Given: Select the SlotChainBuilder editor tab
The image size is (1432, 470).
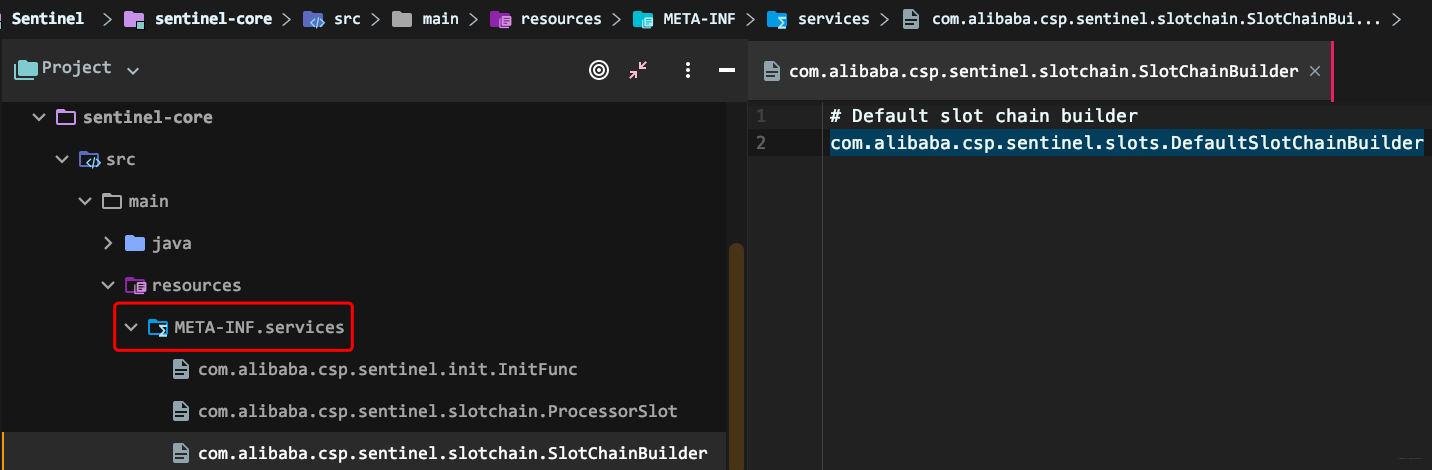Looking at the screenshot, I should point(1041,71).
